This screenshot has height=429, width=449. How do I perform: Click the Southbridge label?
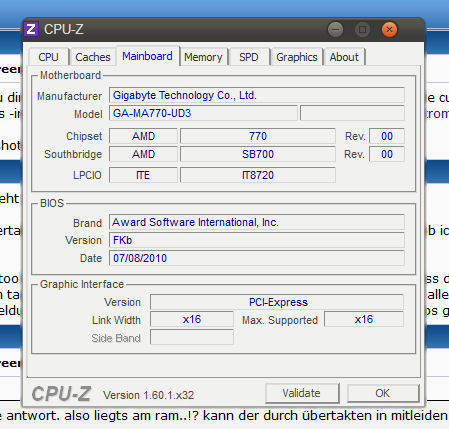click(73, 154)
